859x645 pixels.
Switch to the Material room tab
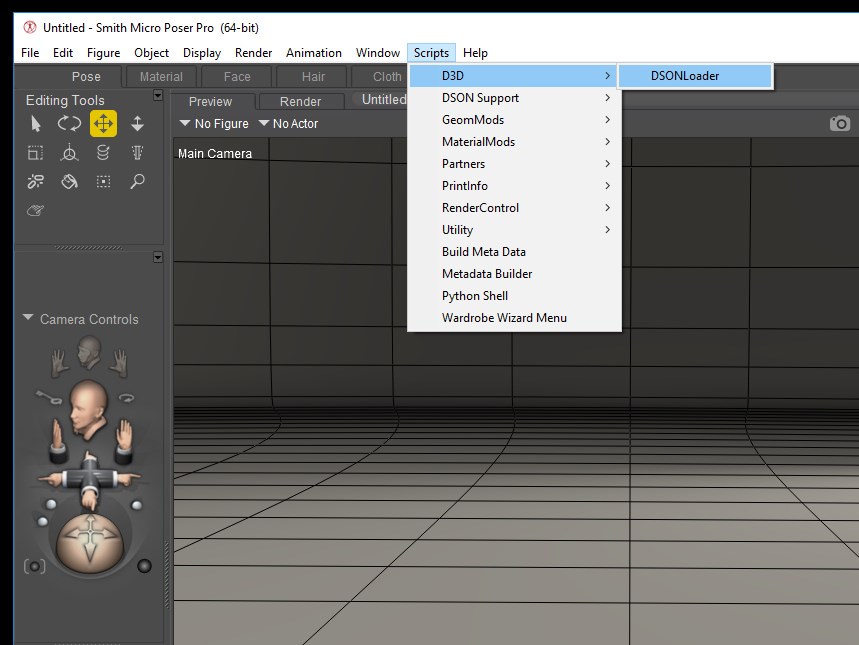pyautogui.click(x=161, y=77)
